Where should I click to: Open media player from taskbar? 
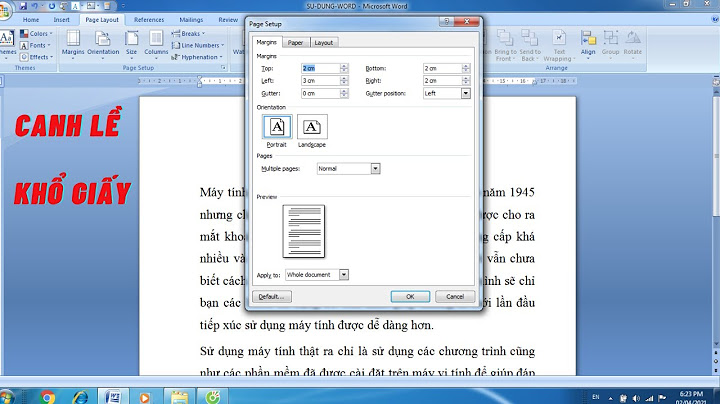click(145, 397)
